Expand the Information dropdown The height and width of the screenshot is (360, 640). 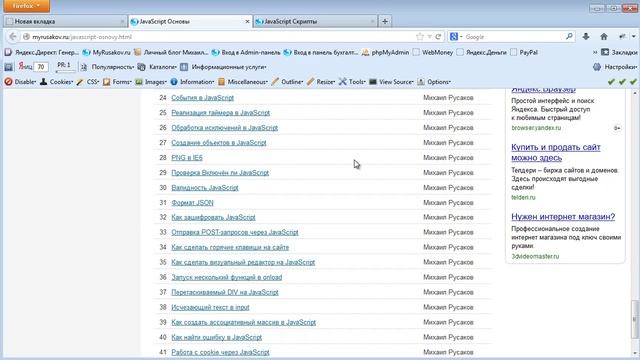(x=192, y=82)
